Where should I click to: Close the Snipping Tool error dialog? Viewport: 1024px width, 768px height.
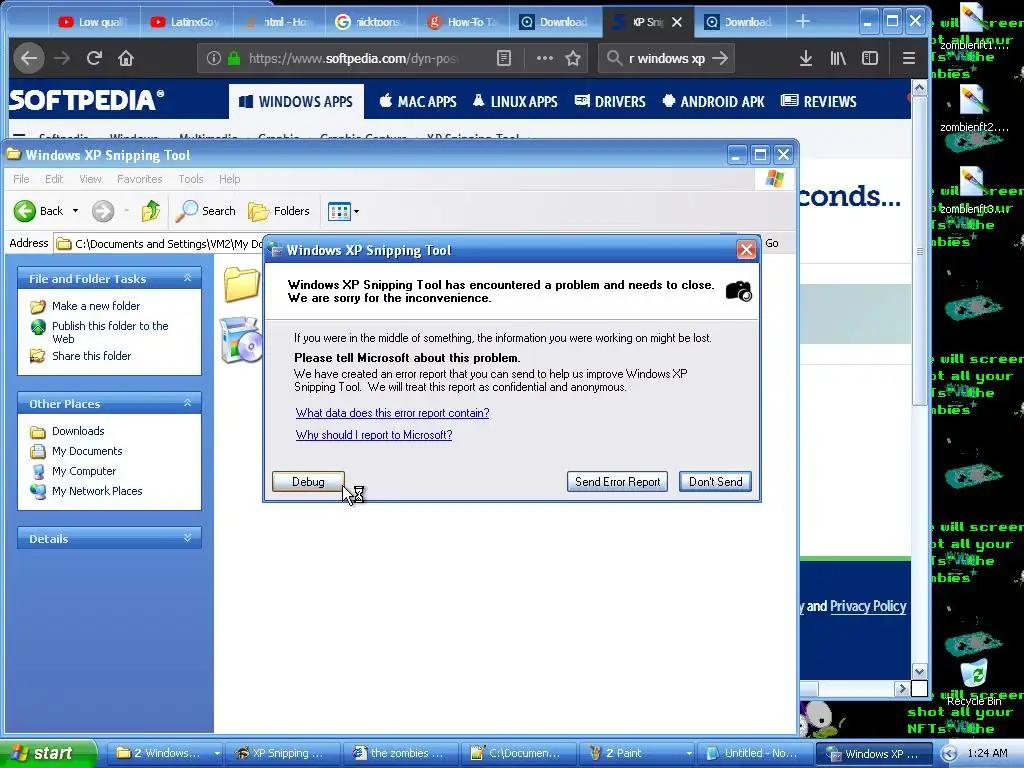point(746,249)
